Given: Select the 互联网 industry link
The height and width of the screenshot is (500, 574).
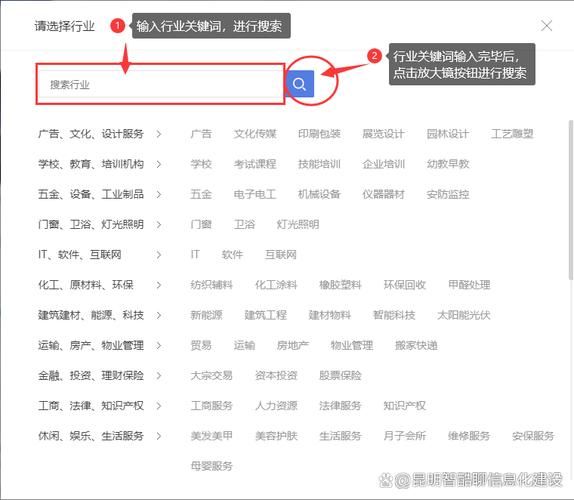Looking at the screenshot, I should (x=280, y=255).
